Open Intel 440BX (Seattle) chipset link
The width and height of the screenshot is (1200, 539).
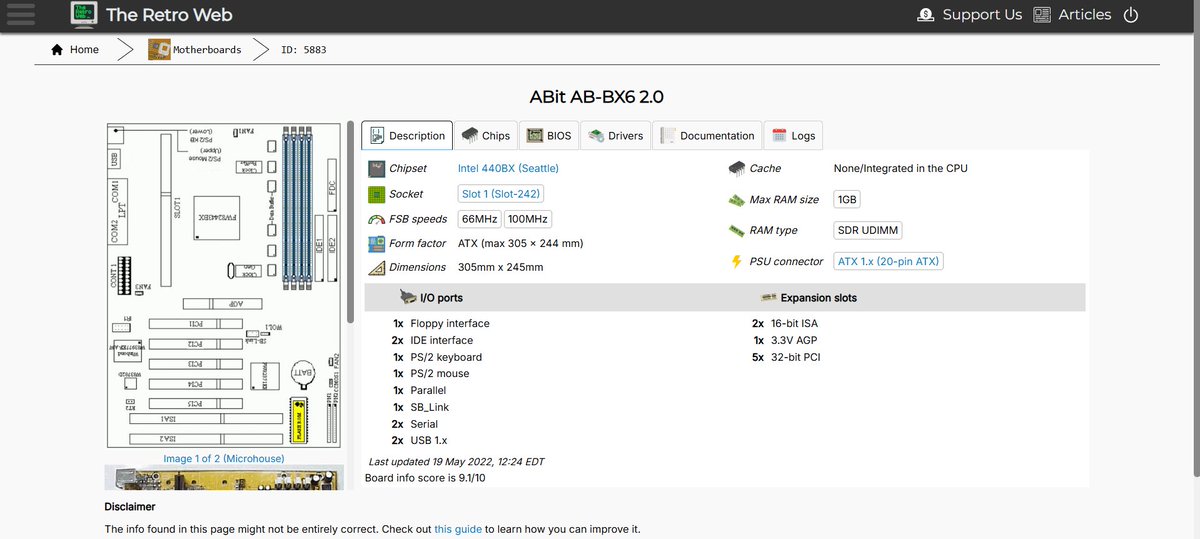(x=508, y=169)
